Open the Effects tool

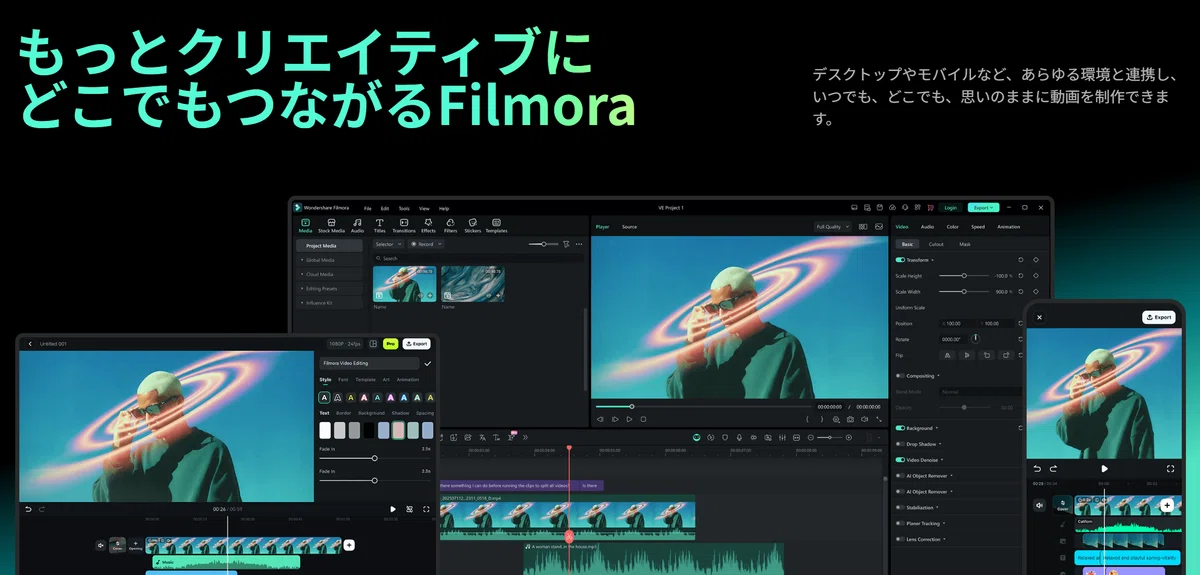tap(428, 225)
